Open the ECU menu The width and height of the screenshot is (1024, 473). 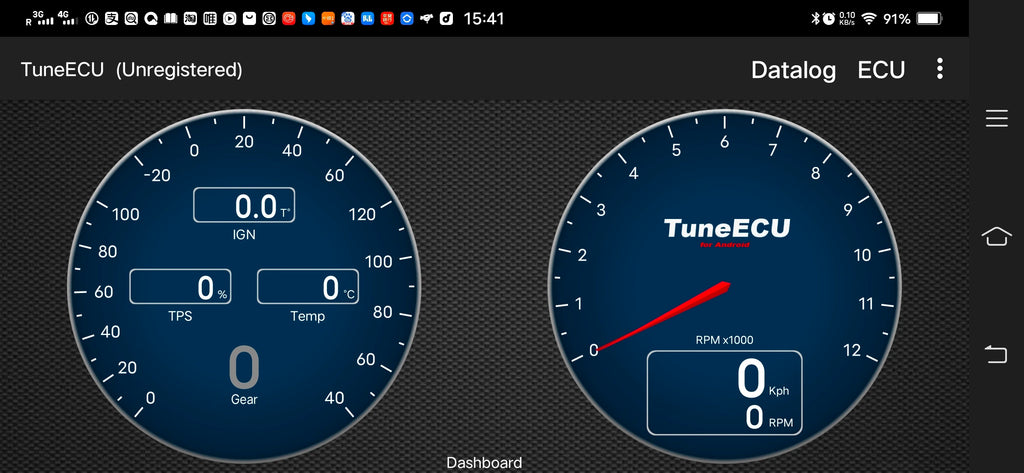tap(881, 70)
